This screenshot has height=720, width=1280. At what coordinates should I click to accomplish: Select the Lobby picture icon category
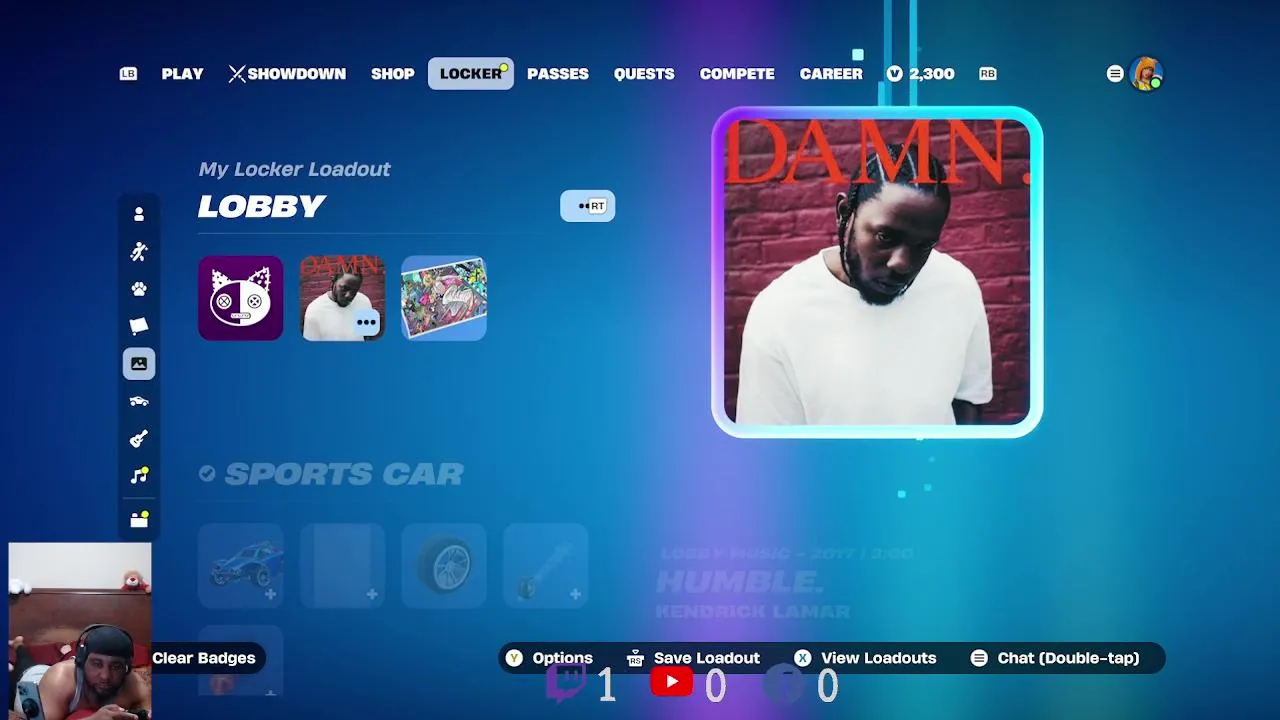coord(139,364)
